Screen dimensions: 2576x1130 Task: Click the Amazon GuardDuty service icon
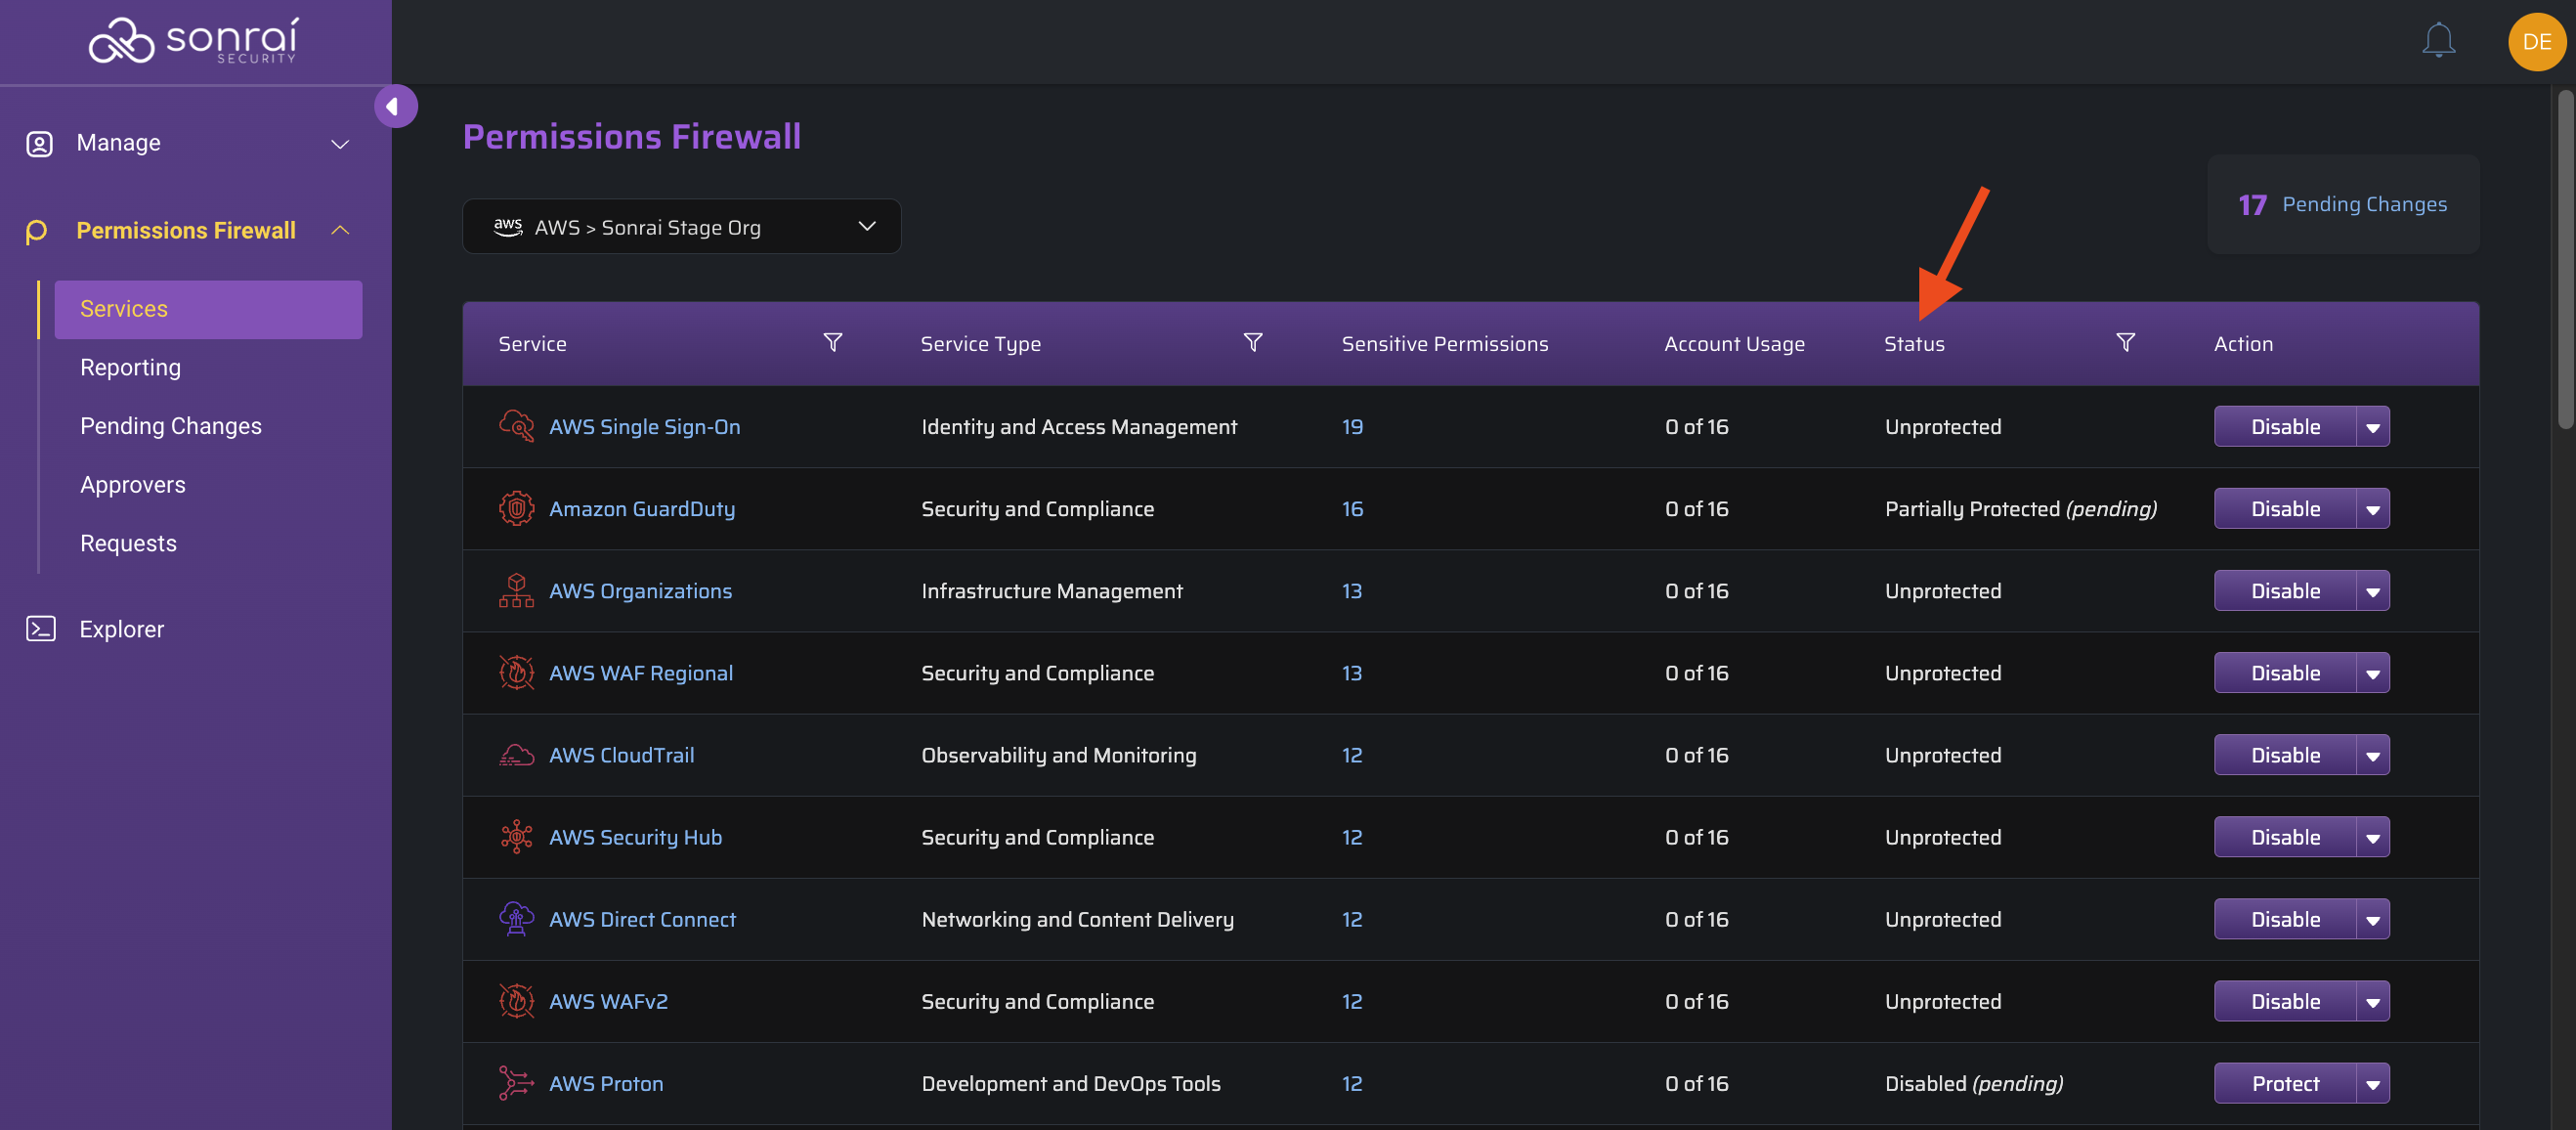[516, 508]
